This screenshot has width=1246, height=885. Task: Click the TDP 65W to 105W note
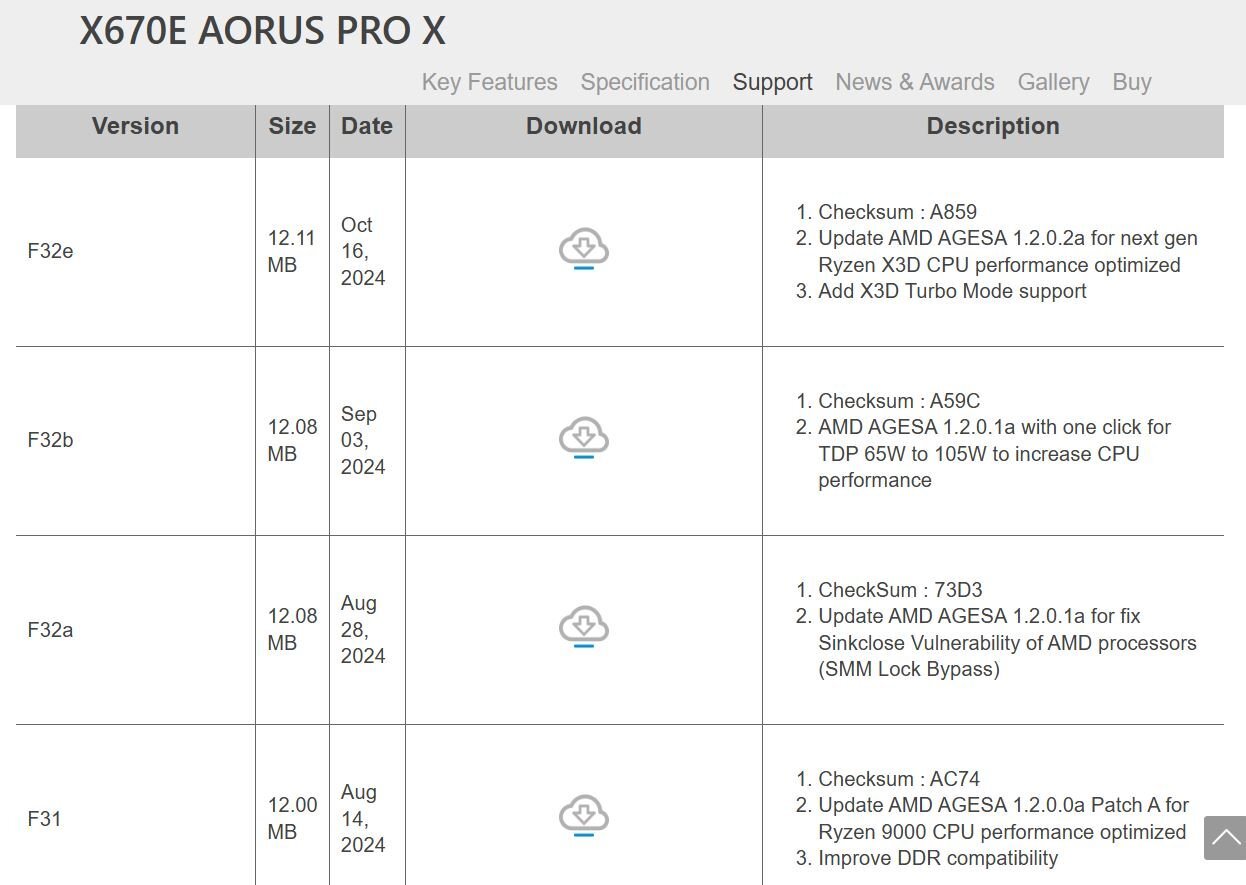coord(995,453)
